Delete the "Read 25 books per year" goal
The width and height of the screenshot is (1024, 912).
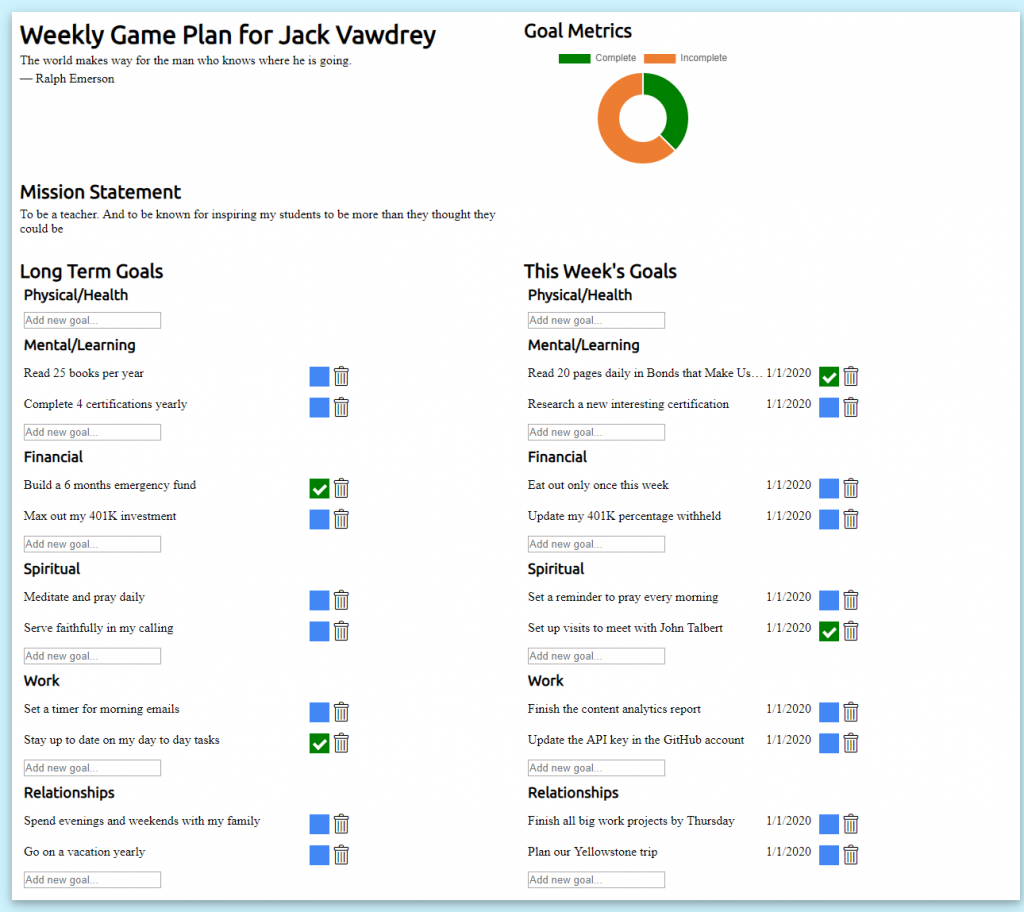[x=341, y=376]
